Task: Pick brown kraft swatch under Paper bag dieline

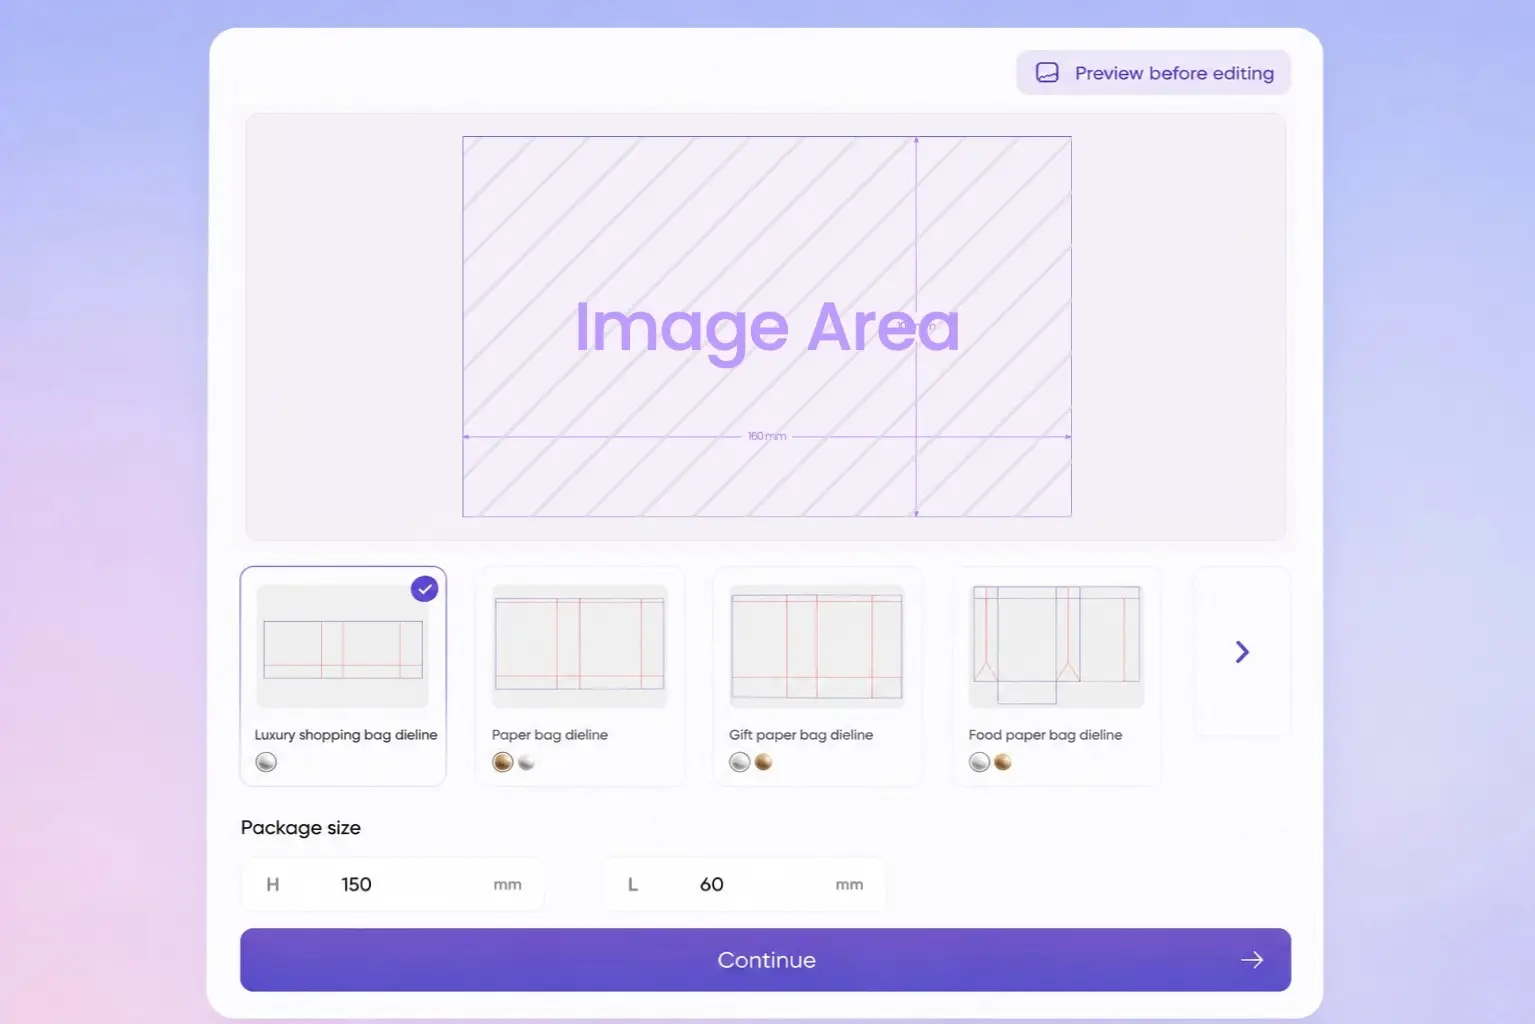Action: [503, 762]
